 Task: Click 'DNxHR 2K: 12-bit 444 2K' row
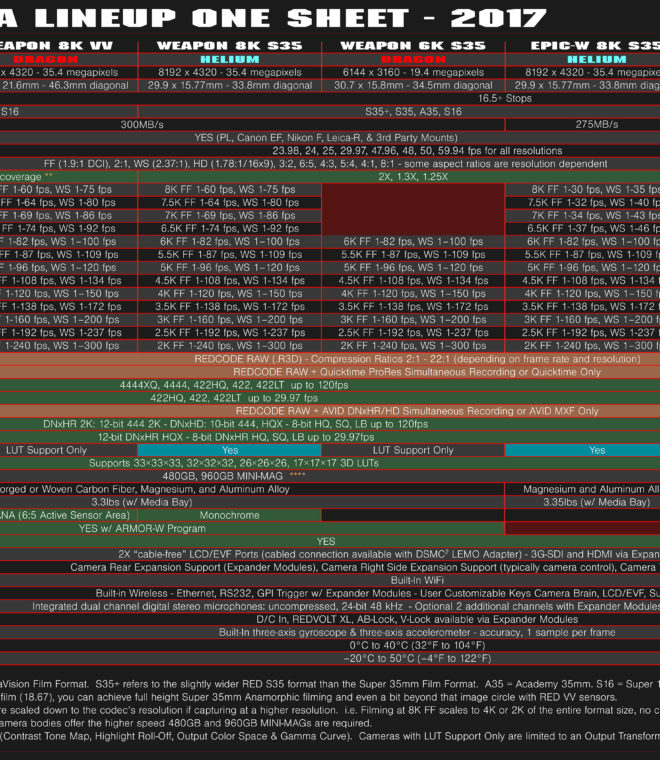coord(330,424)
